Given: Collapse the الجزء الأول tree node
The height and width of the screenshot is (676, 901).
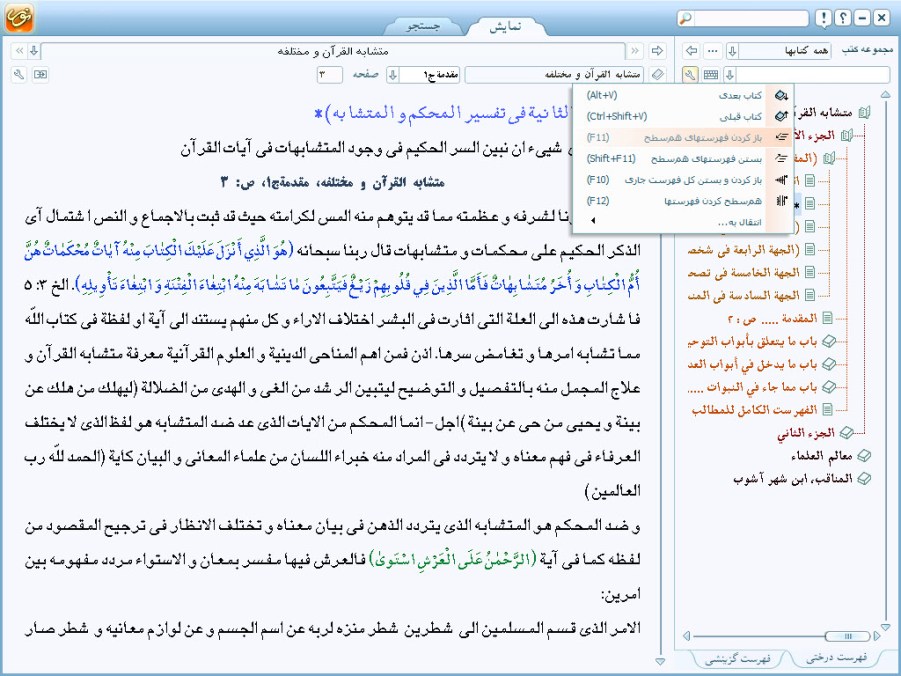Looking at the screenshot, I should point(846,136).
